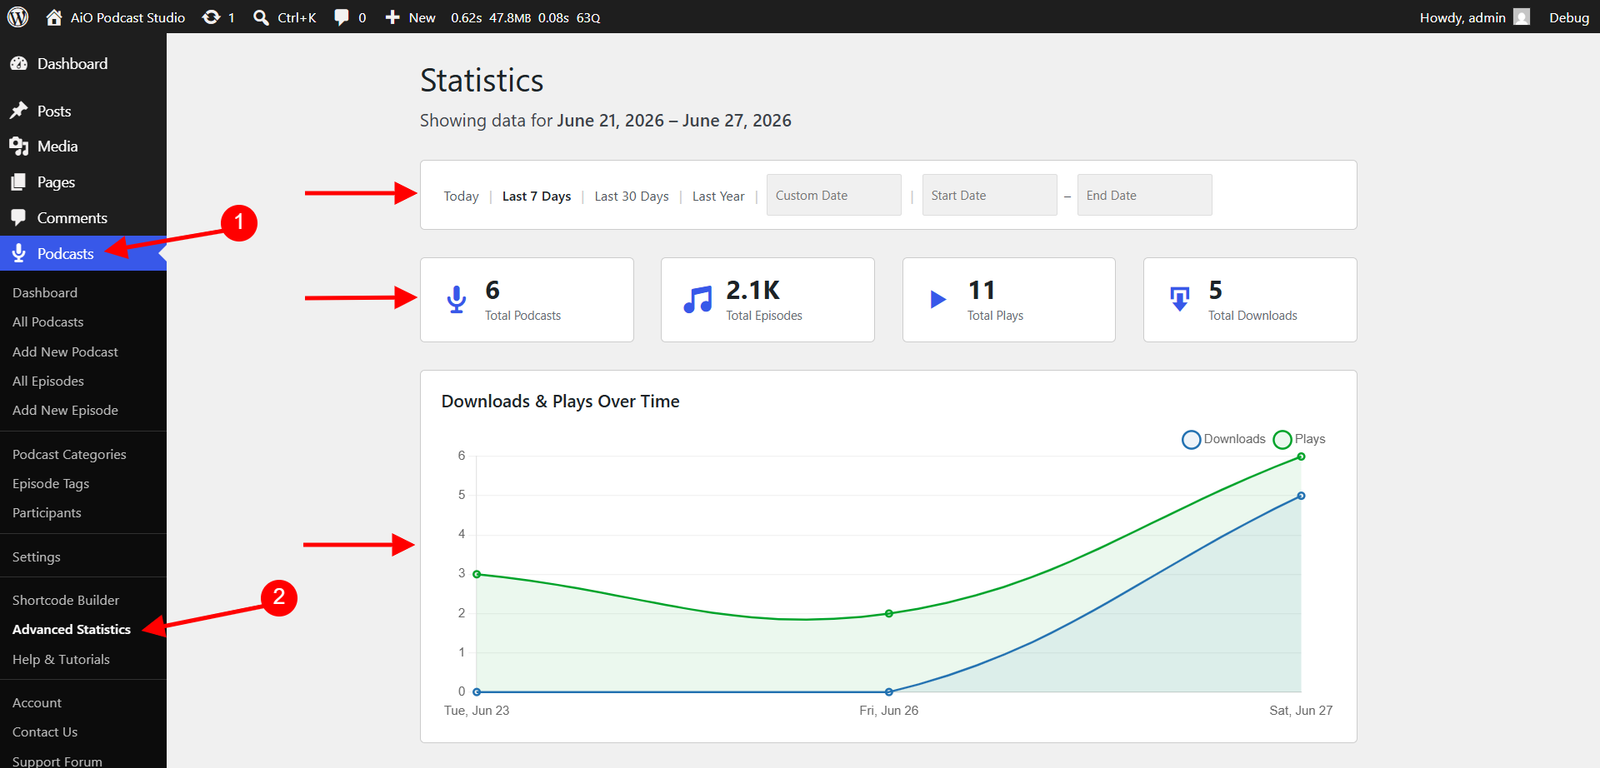This screenshot has width=1600, height=768.
Task: Click the Total Plays card showing 11
Action: pos(1009,300)
